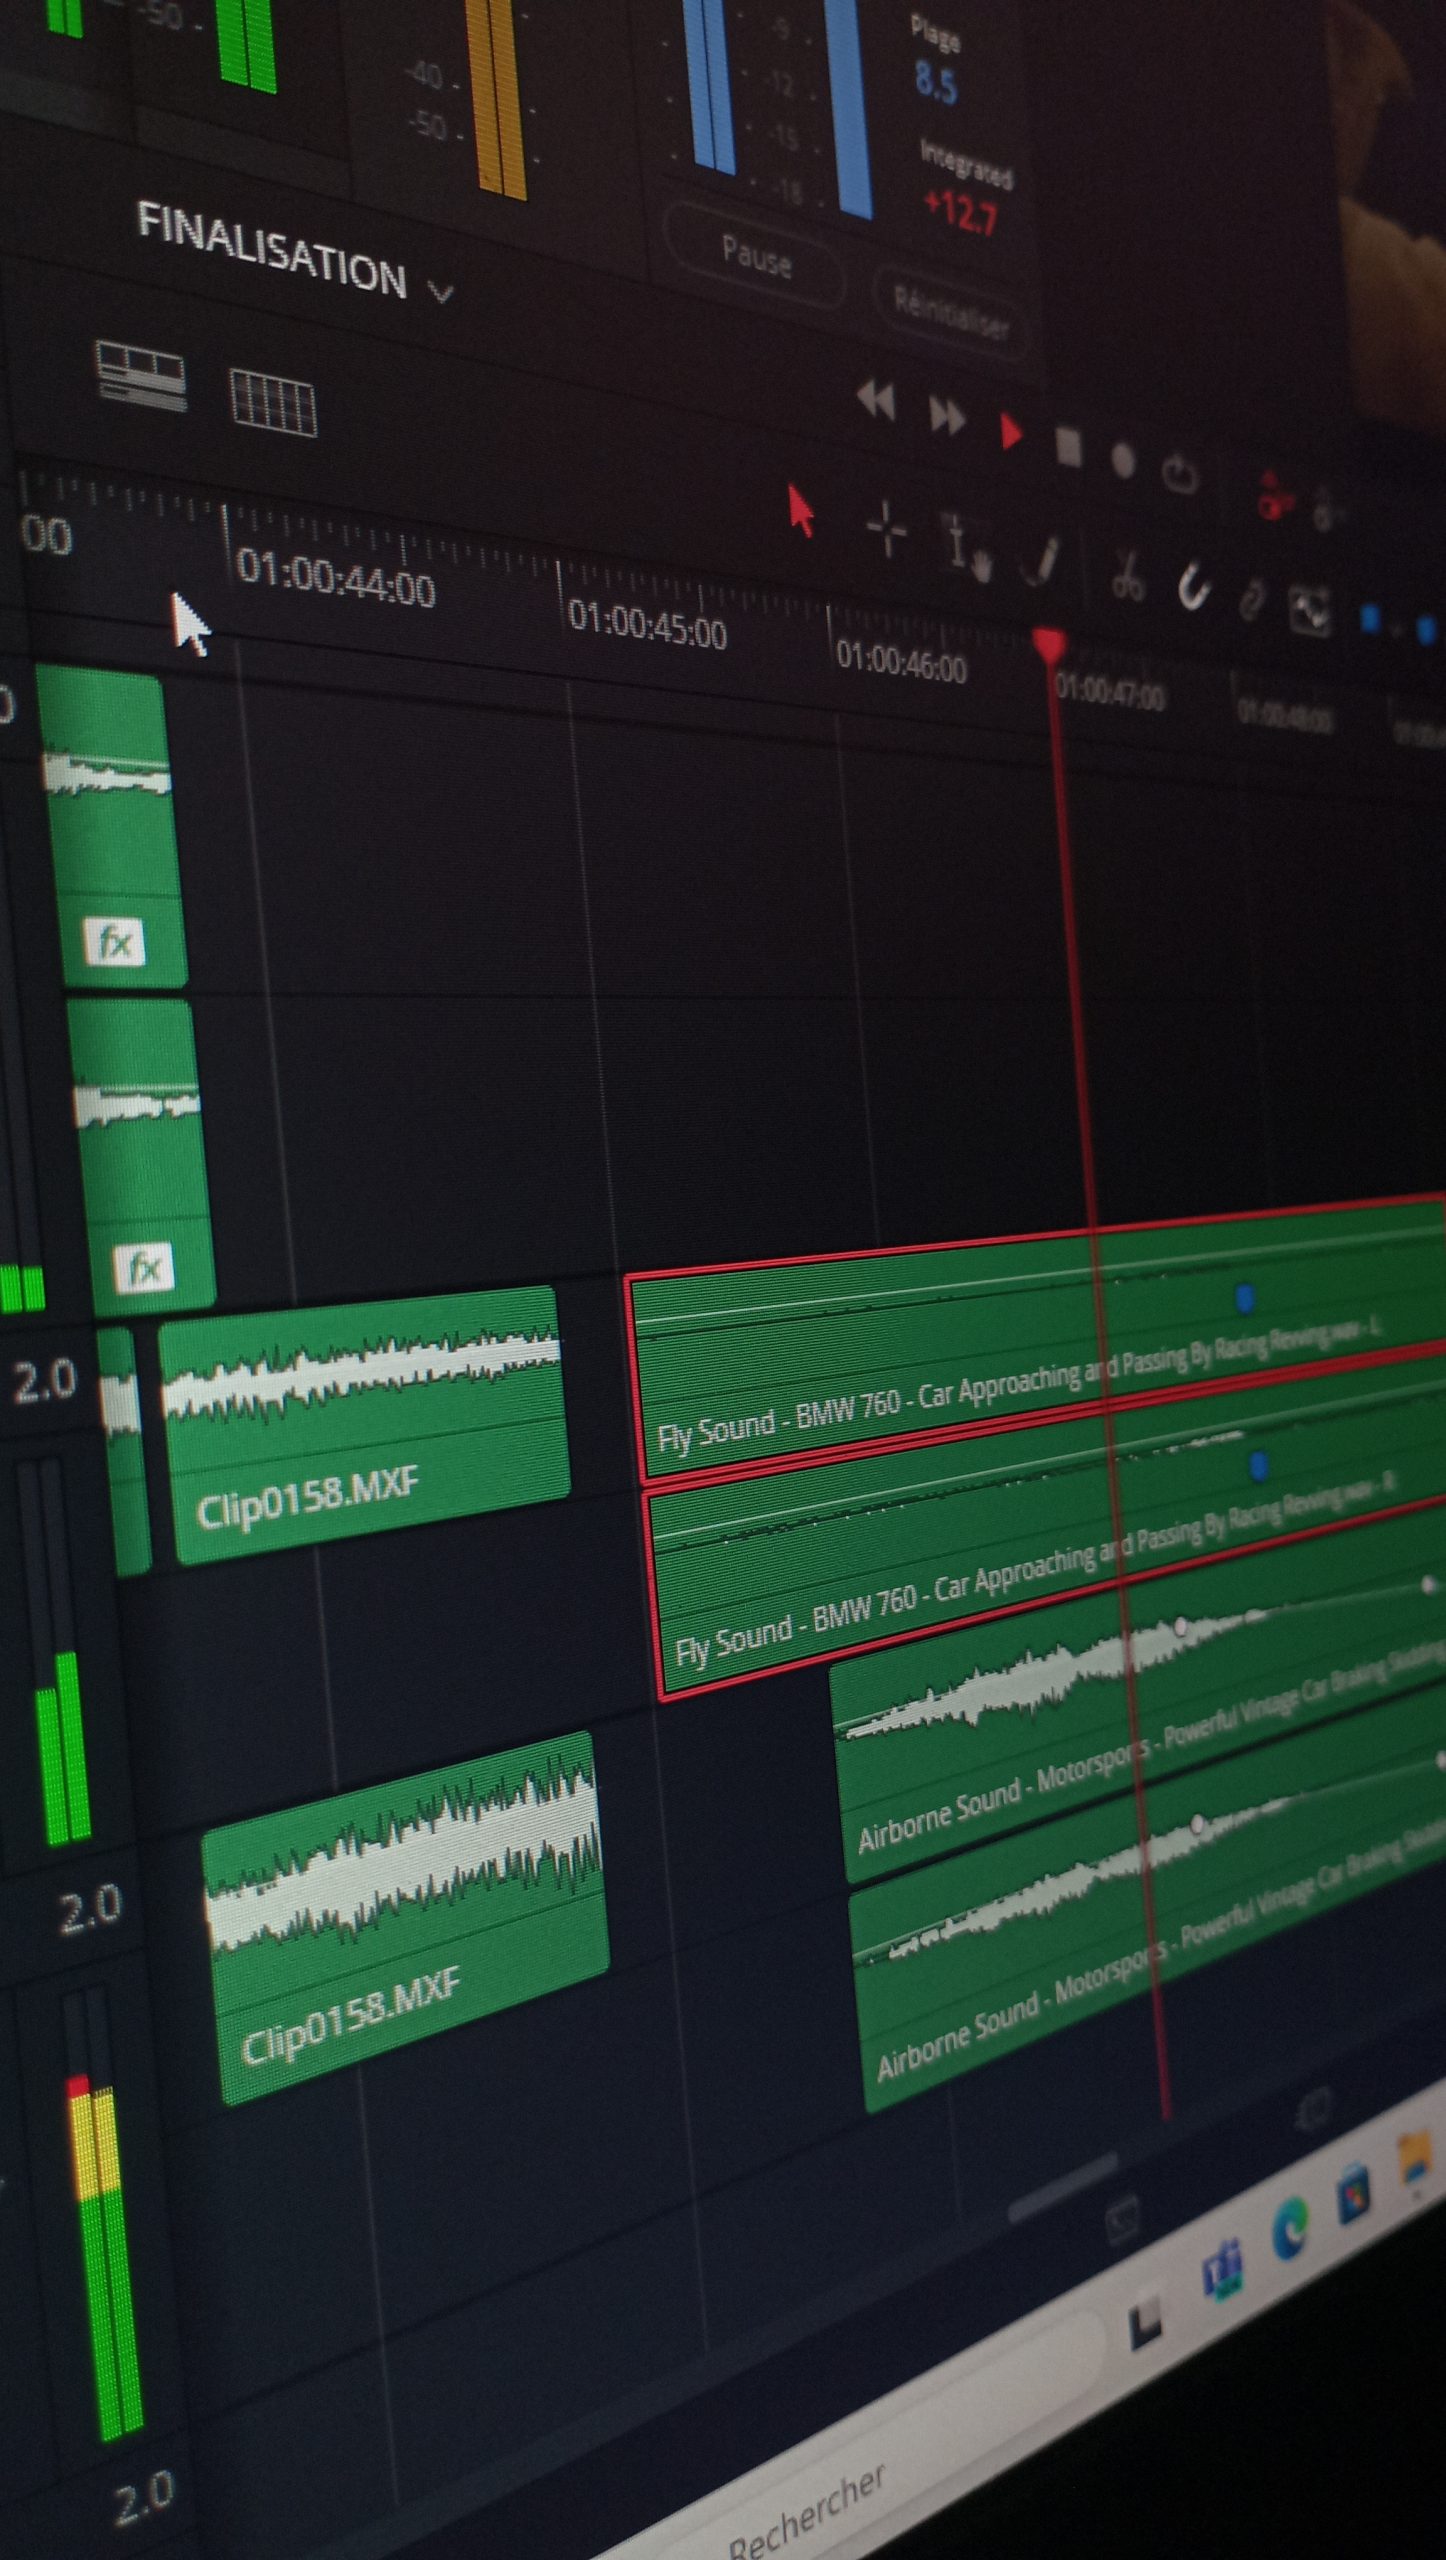Screen dimensions: 1446x2560
Task: Click the stacked timeline view icon
Action: [141, 377]
